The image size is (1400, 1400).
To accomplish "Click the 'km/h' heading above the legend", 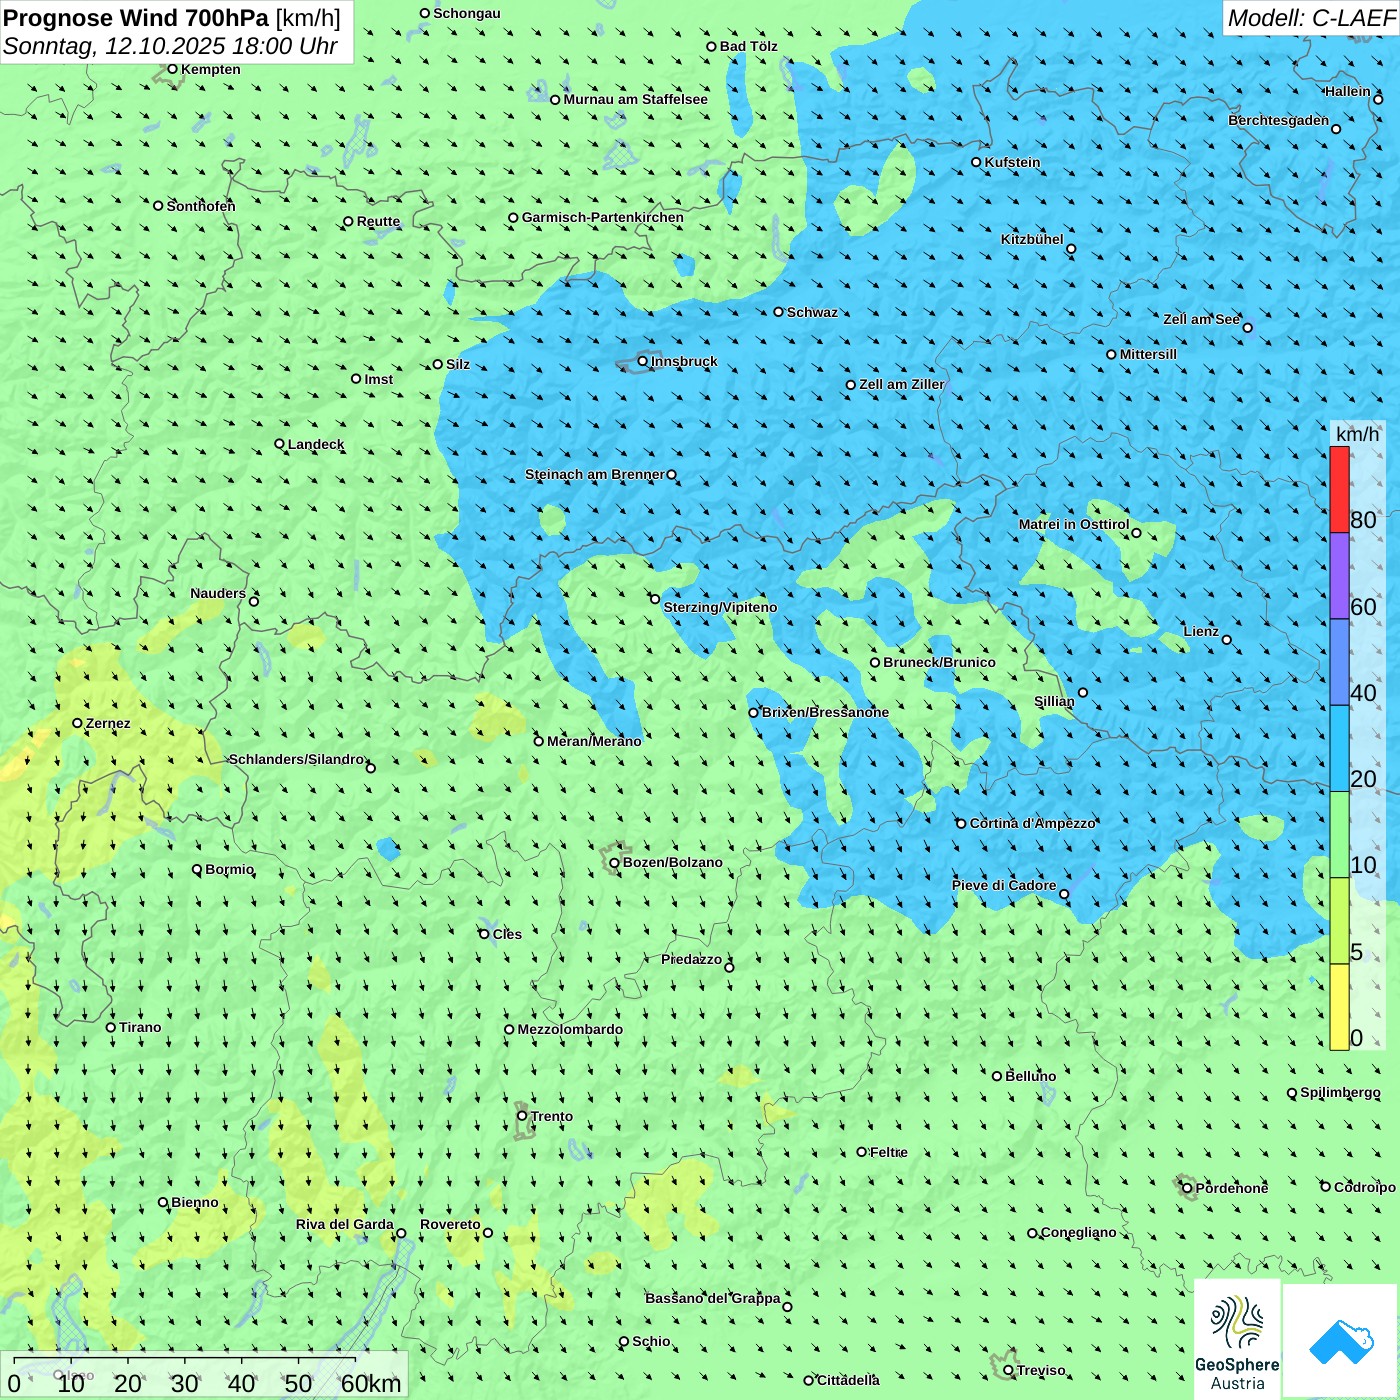I will pos(1357,434).
